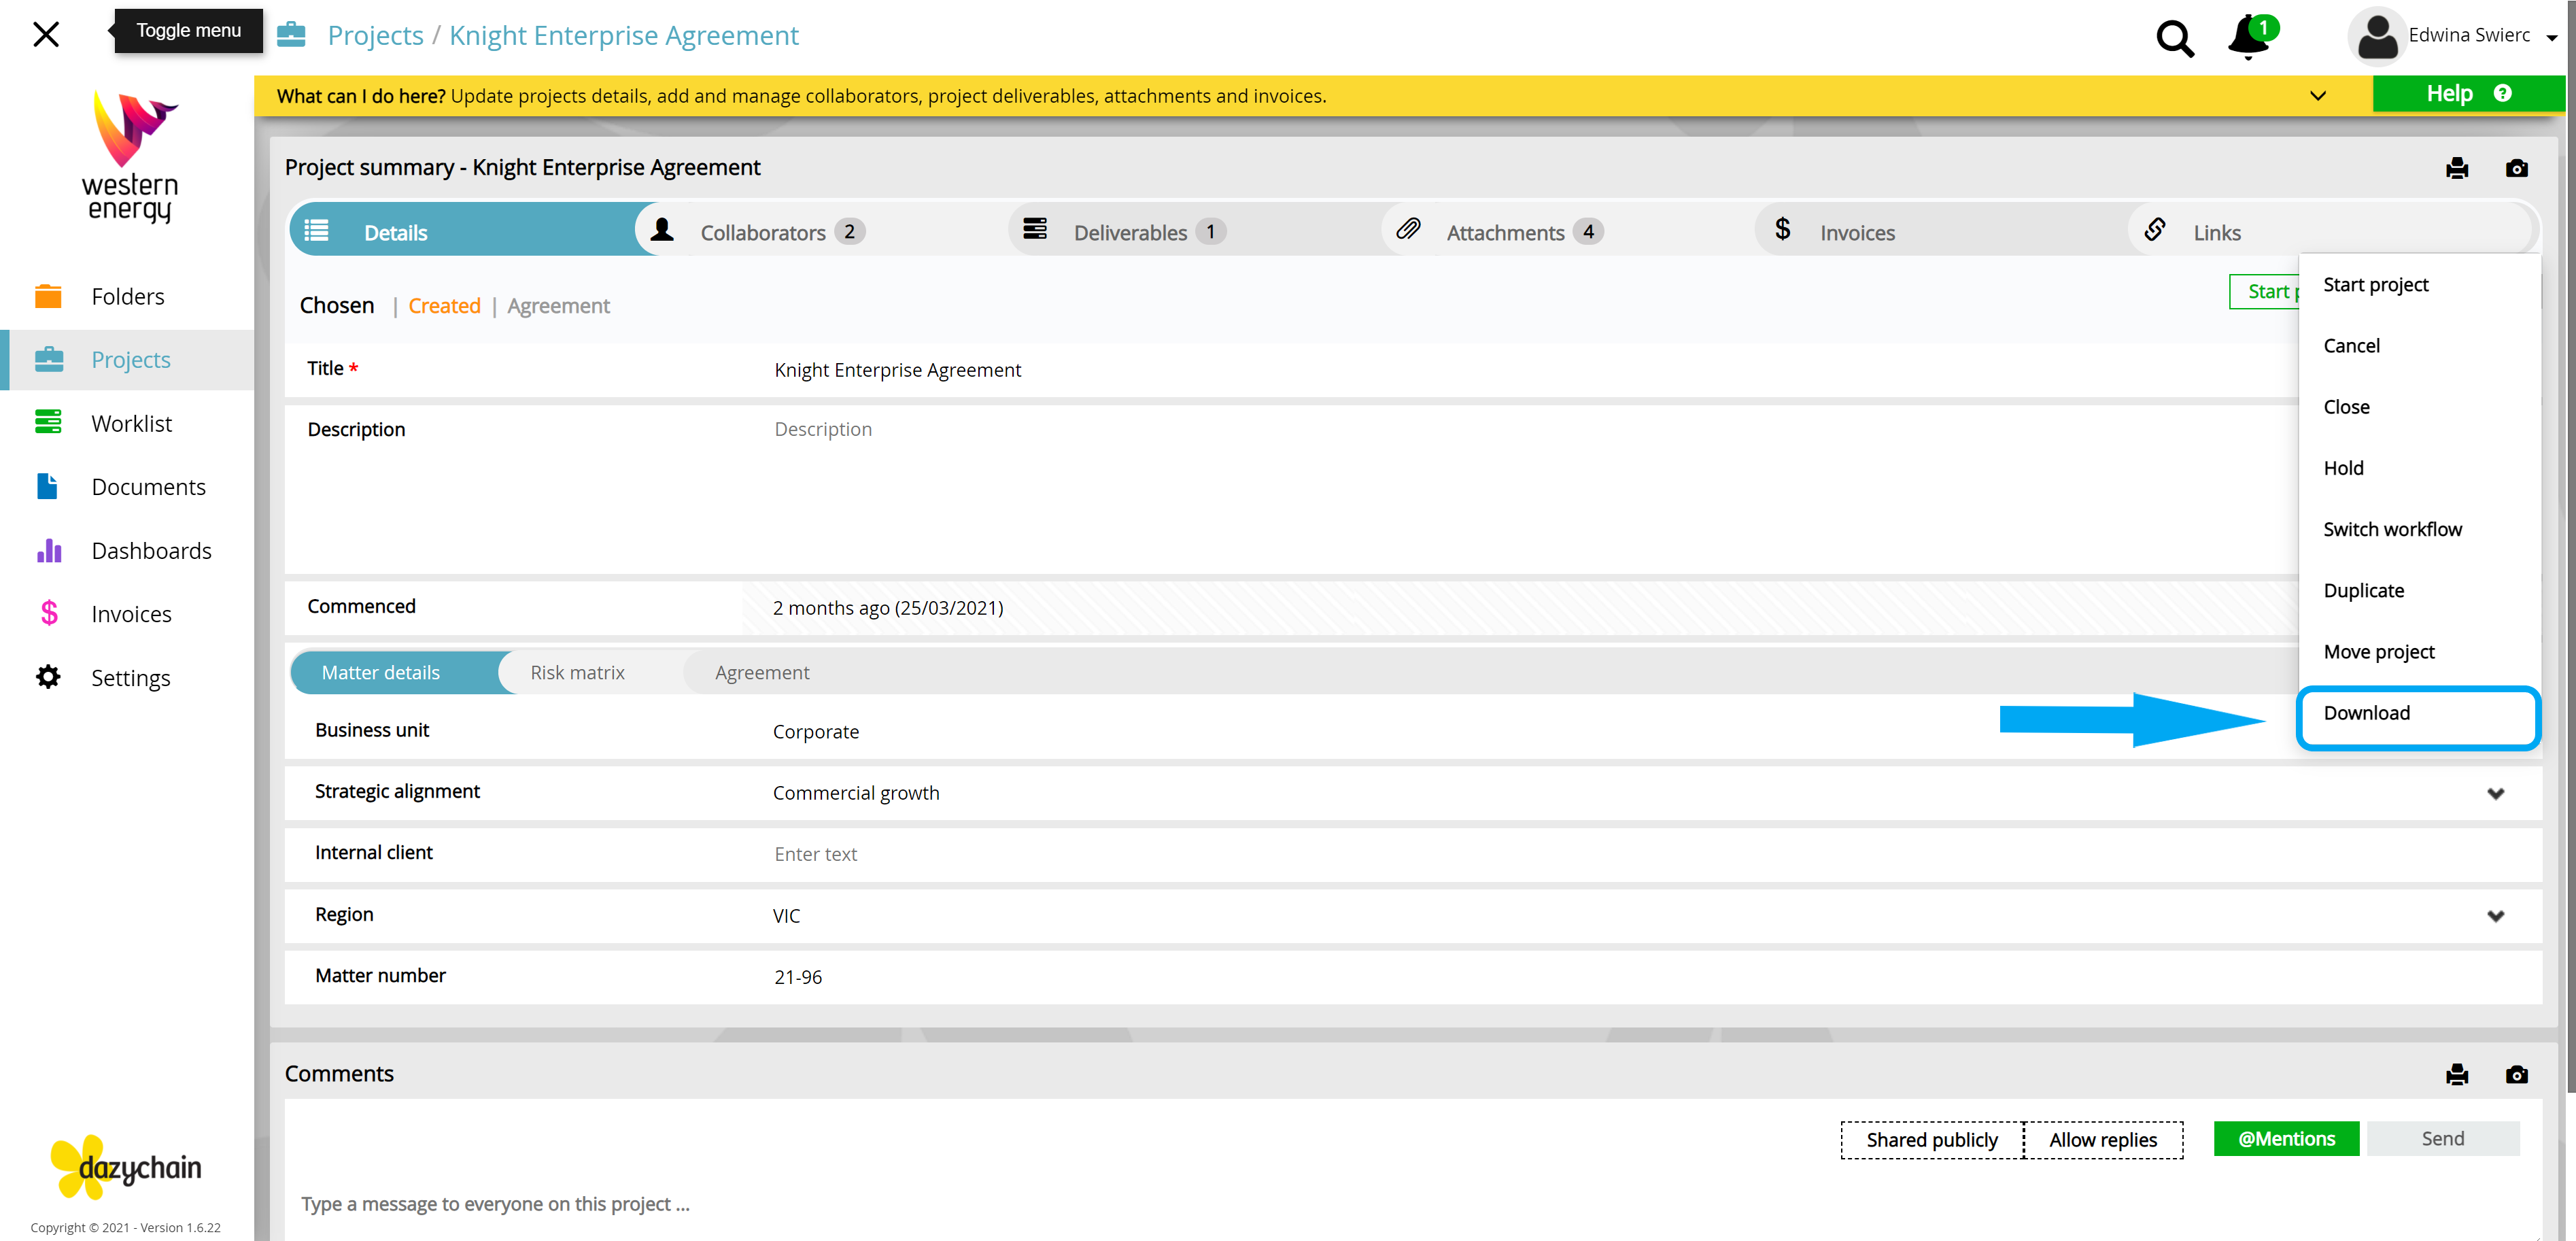Viewport: 2576px width, 1241px height.
Task: Click the Projects briefcase sidebar icon
Action: coord(48,360)
